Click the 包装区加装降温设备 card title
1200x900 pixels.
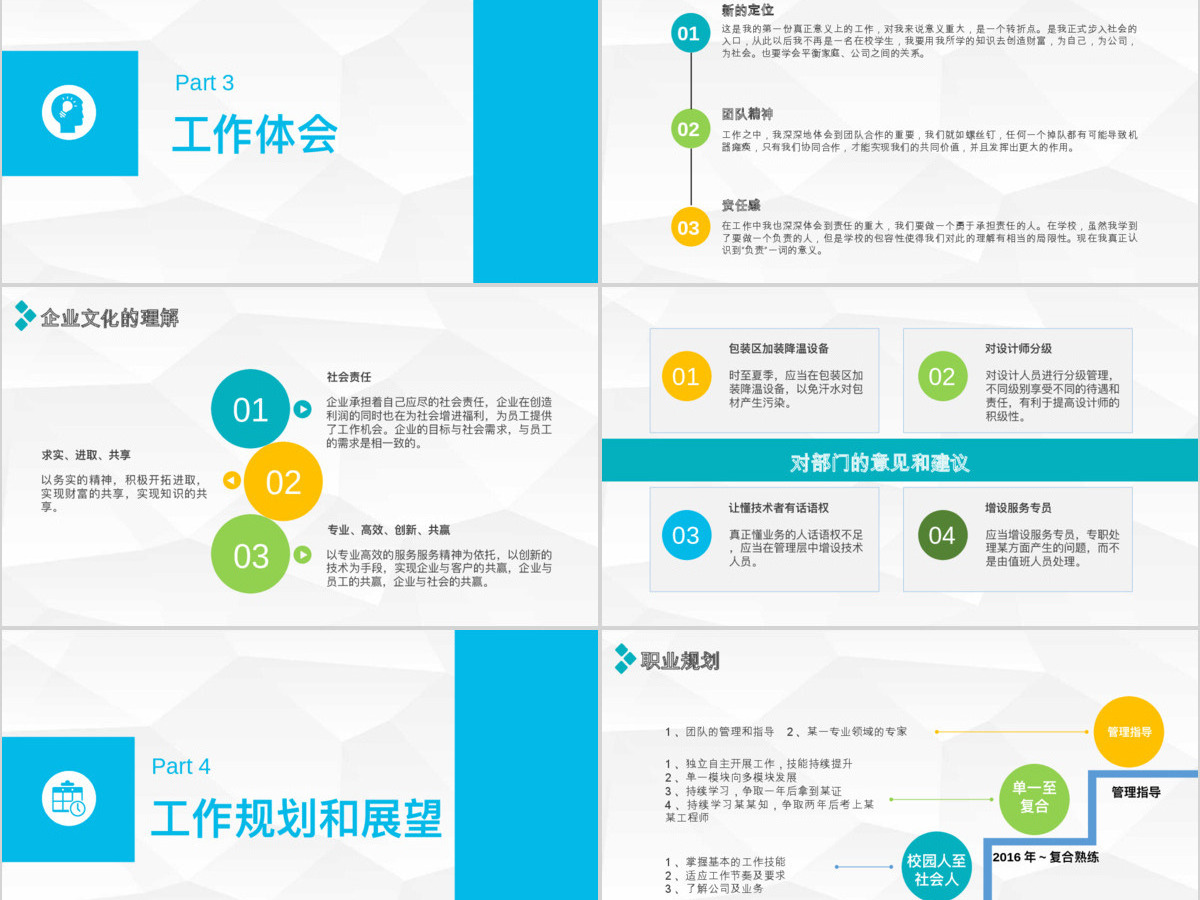click(x=779, y=349)
